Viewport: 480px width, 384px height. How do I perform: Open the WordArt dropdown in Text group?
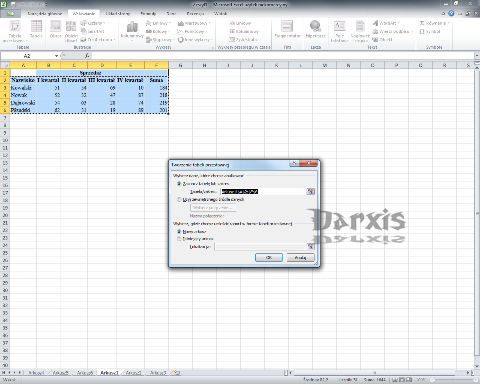point(386,23)
